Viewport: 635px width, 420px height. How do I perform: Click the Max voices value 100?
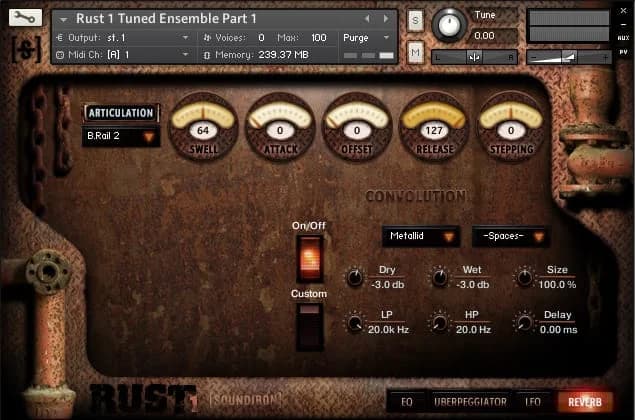(318, 38)
